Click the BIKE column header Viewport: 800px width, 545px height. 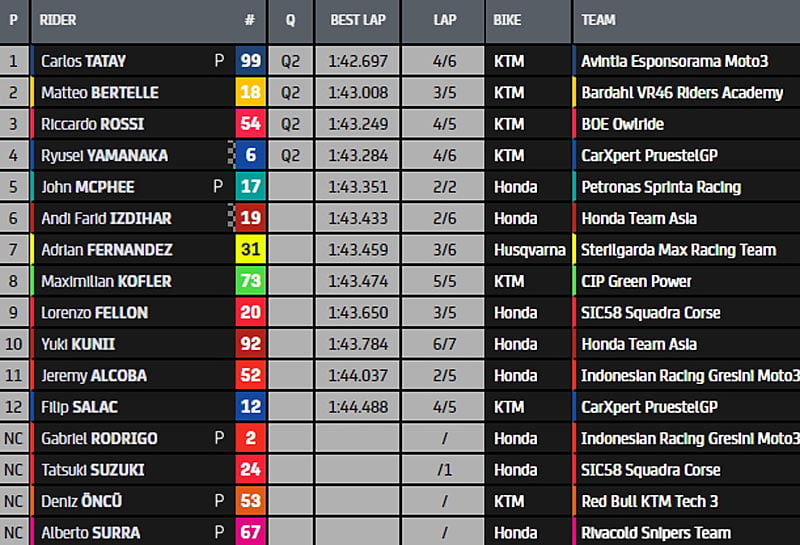(507, 20)
